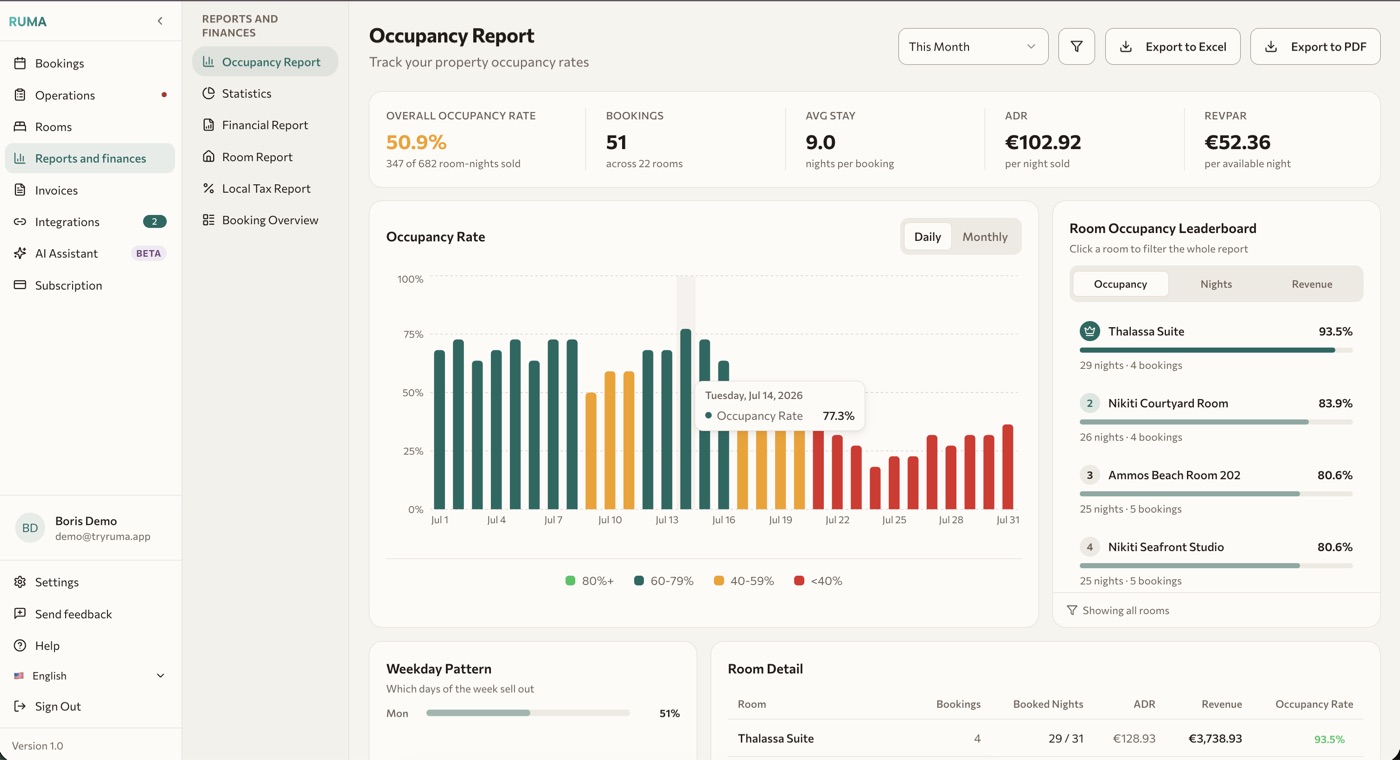Viewport: 1400px width, 760px height.
Task: Click the crown icon beside Thalassa Suite
Action: pos(1090,331)
